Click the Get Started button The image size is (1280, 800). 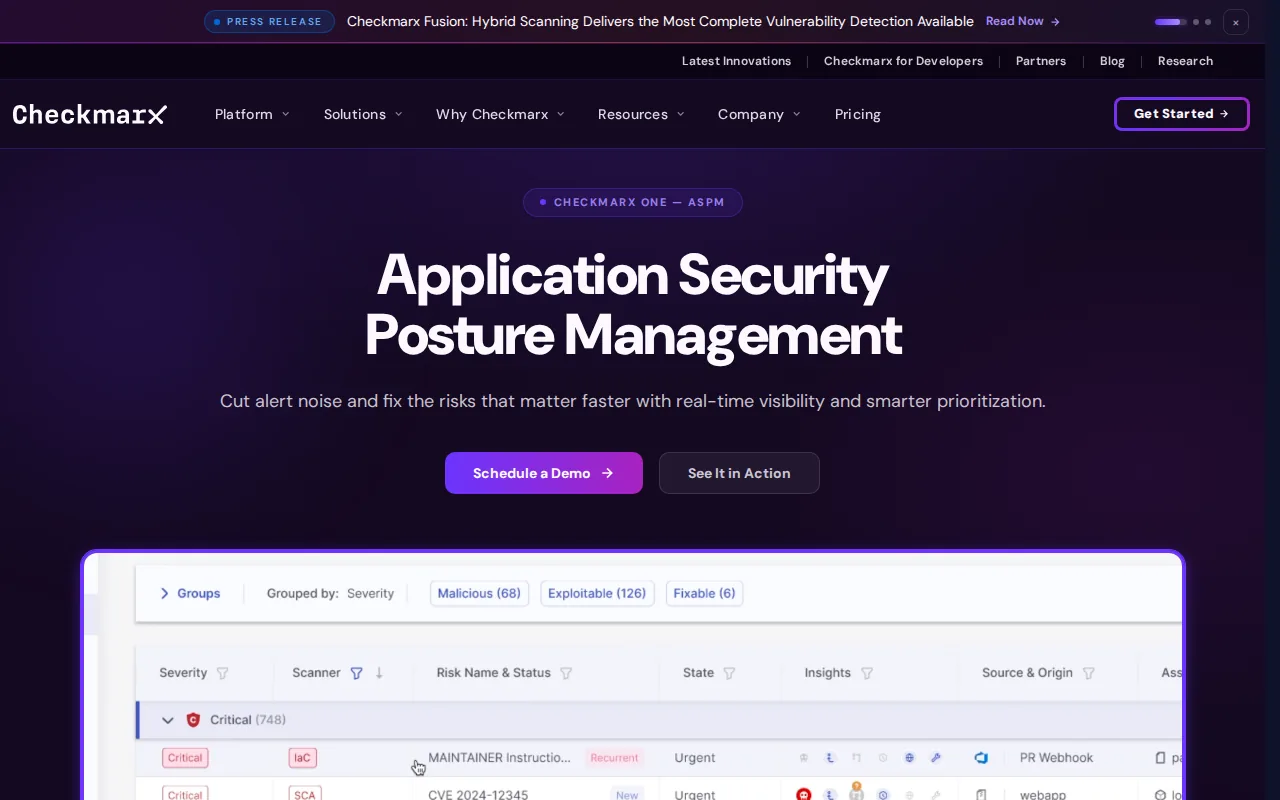(1182, 114)
